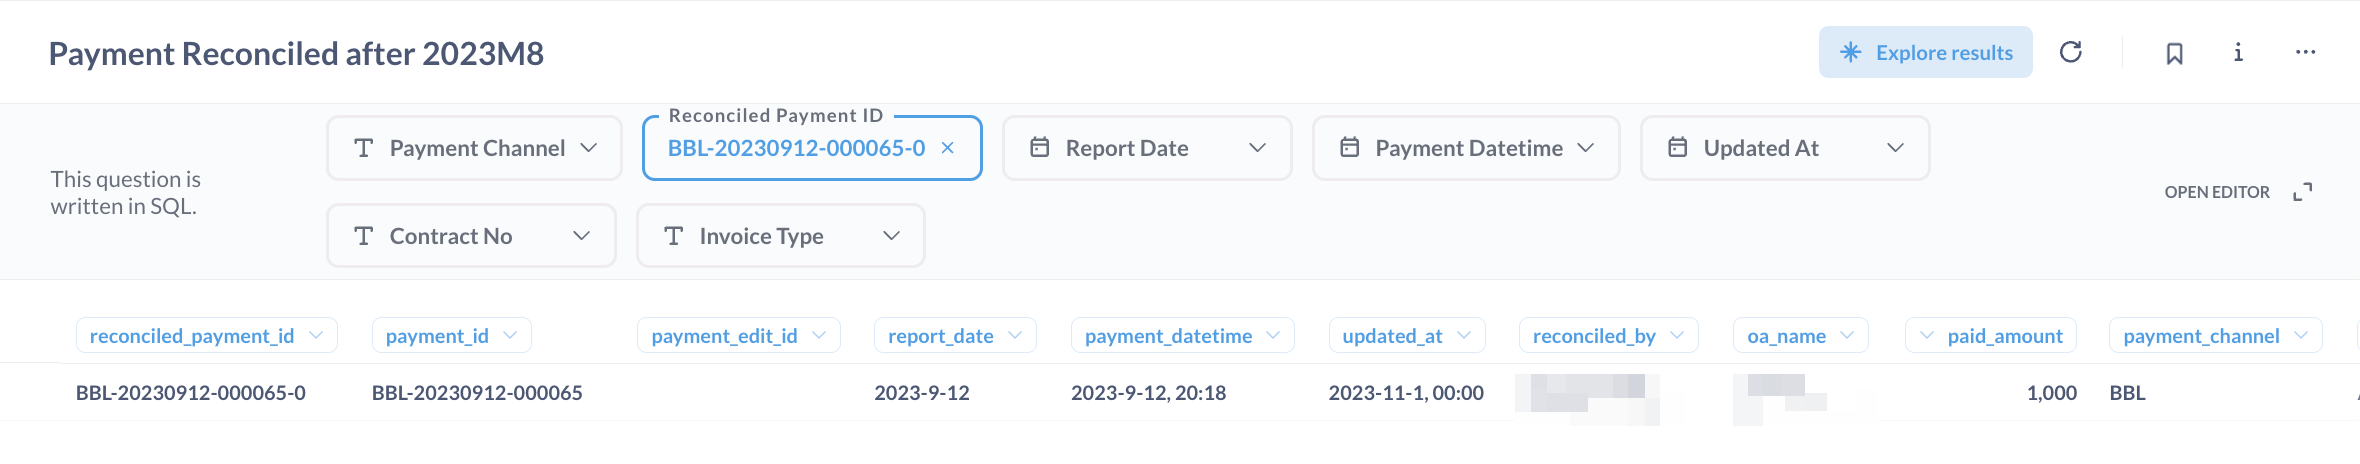Click the BBL-20230912-000065 payment_id cell
The height and width of the screenshot is (464, 2360).
(477, 393)
